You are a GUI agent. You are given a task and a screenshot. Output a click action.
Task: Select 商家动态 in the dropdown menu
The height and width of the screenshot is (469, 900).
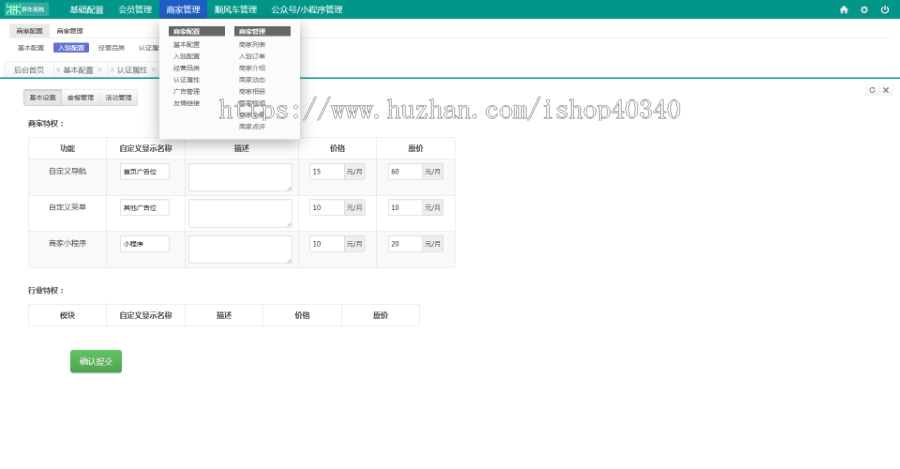tap(252, 80)
